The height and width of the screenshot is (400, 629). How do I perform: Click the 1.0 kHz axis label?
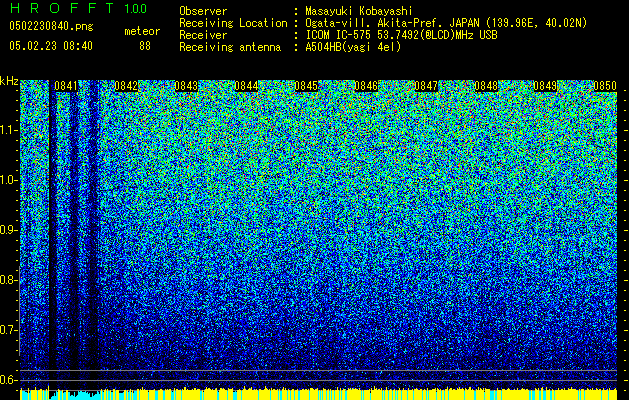pyautogui.click(x=9, y=180)
